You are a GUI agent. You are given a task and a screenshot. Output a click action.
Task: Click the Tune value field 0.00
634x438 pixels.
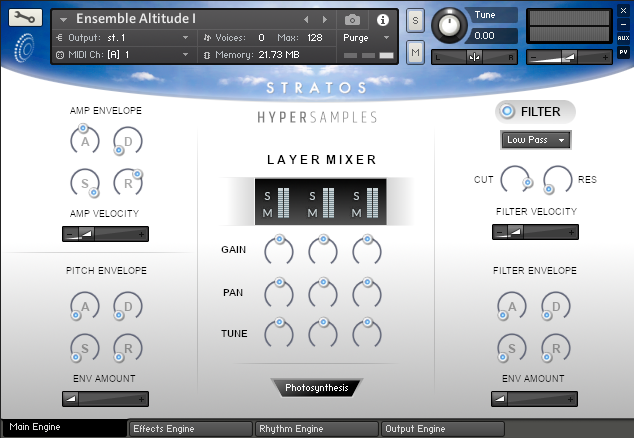[x=491, y=36]
